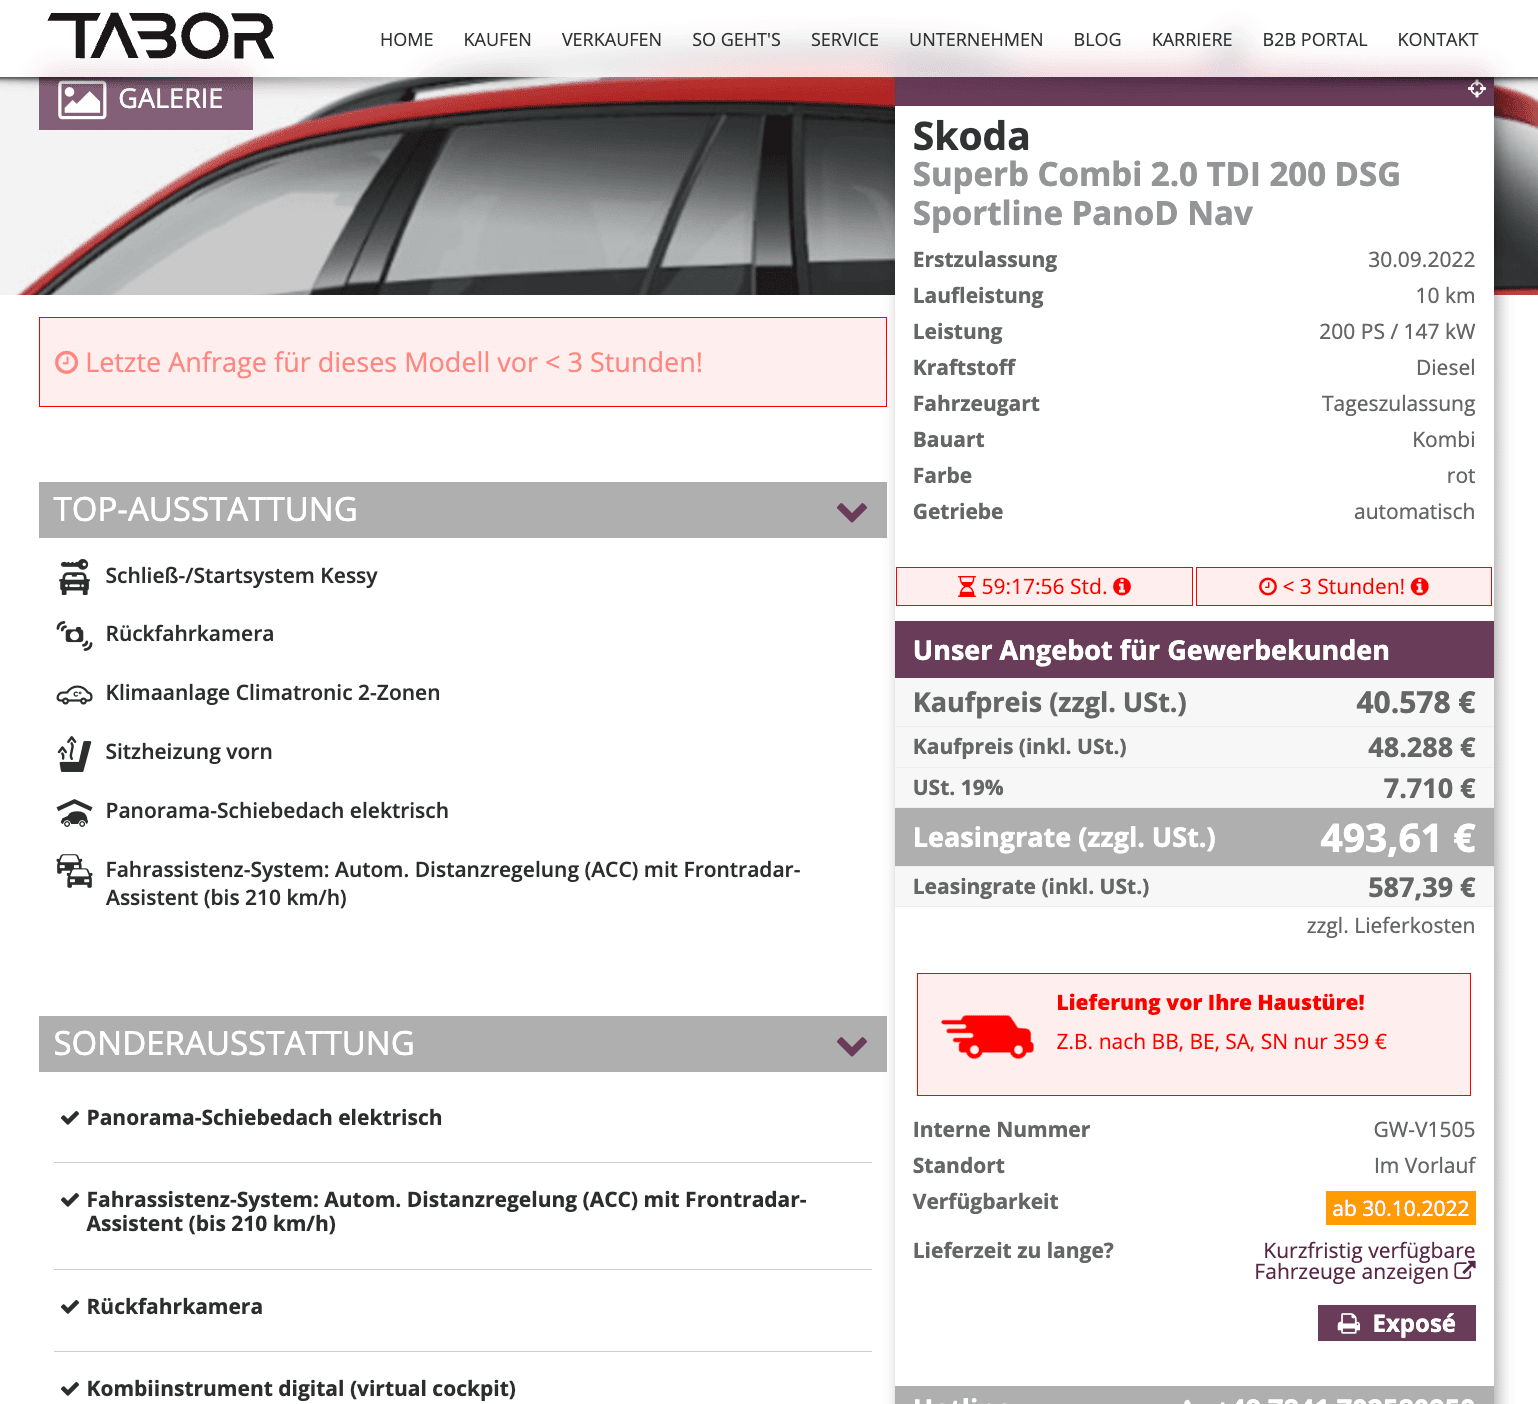
Task: Click the Rückfahrkamera camera icon
Action: (x=74, y=635)
